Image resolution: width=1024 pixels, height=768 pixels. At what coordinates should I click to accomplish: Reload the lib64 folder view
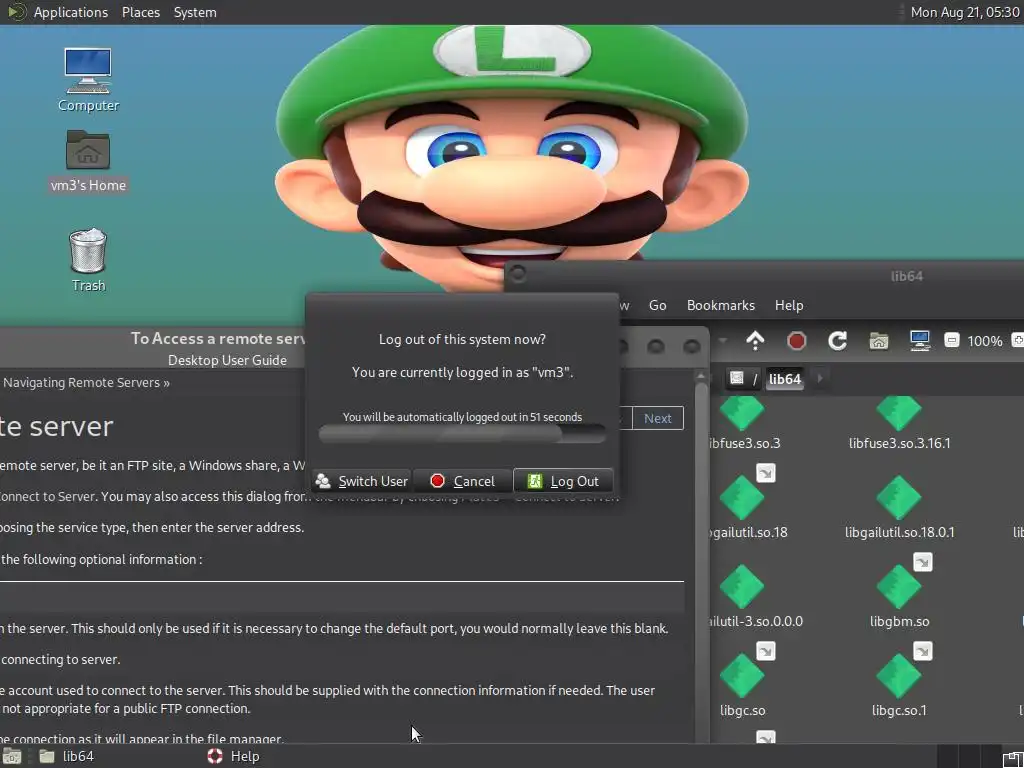tap(837, 340)
